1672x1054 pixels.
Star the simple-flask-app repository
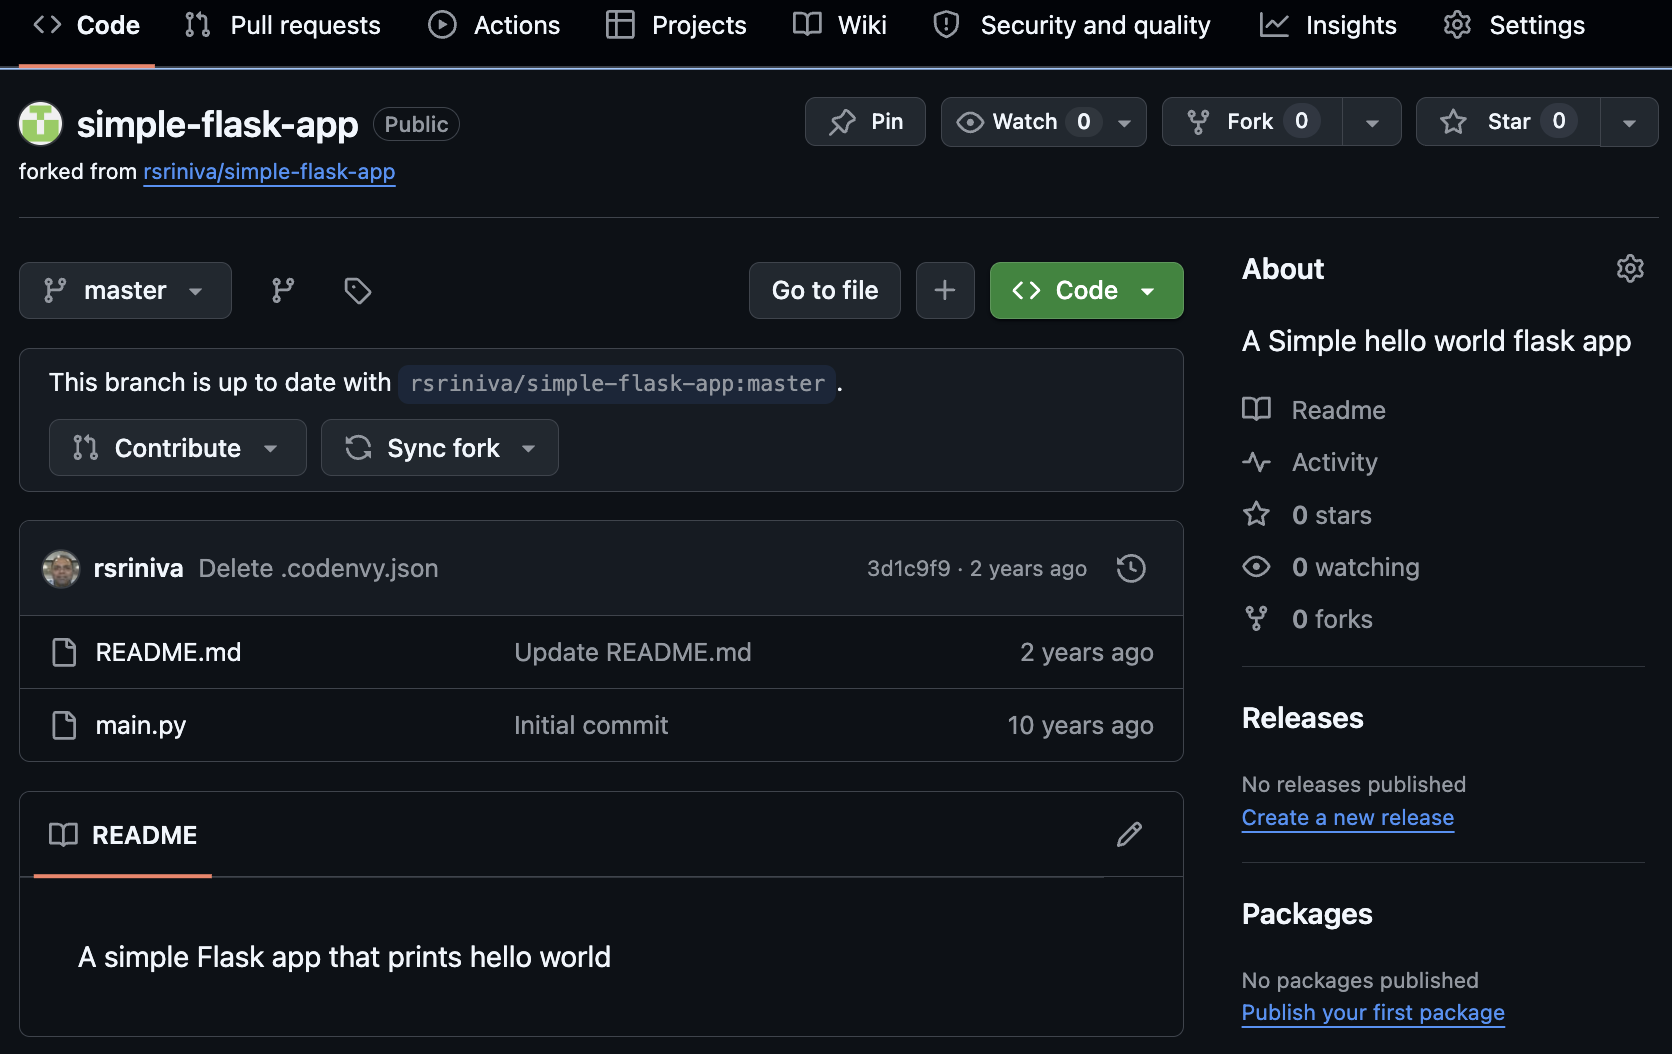point(1508,122)
